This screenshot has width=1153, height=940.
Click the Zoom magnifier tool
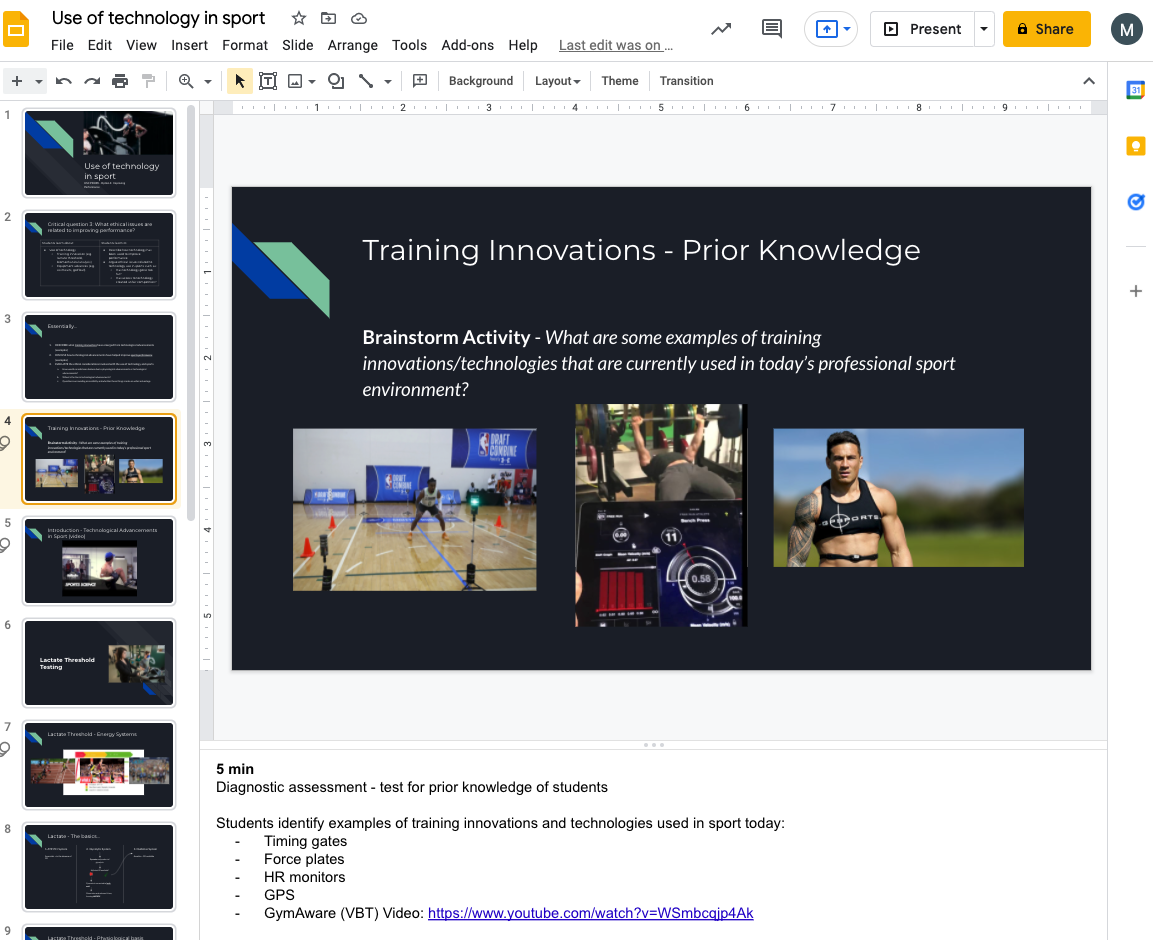tap(186, 81)
